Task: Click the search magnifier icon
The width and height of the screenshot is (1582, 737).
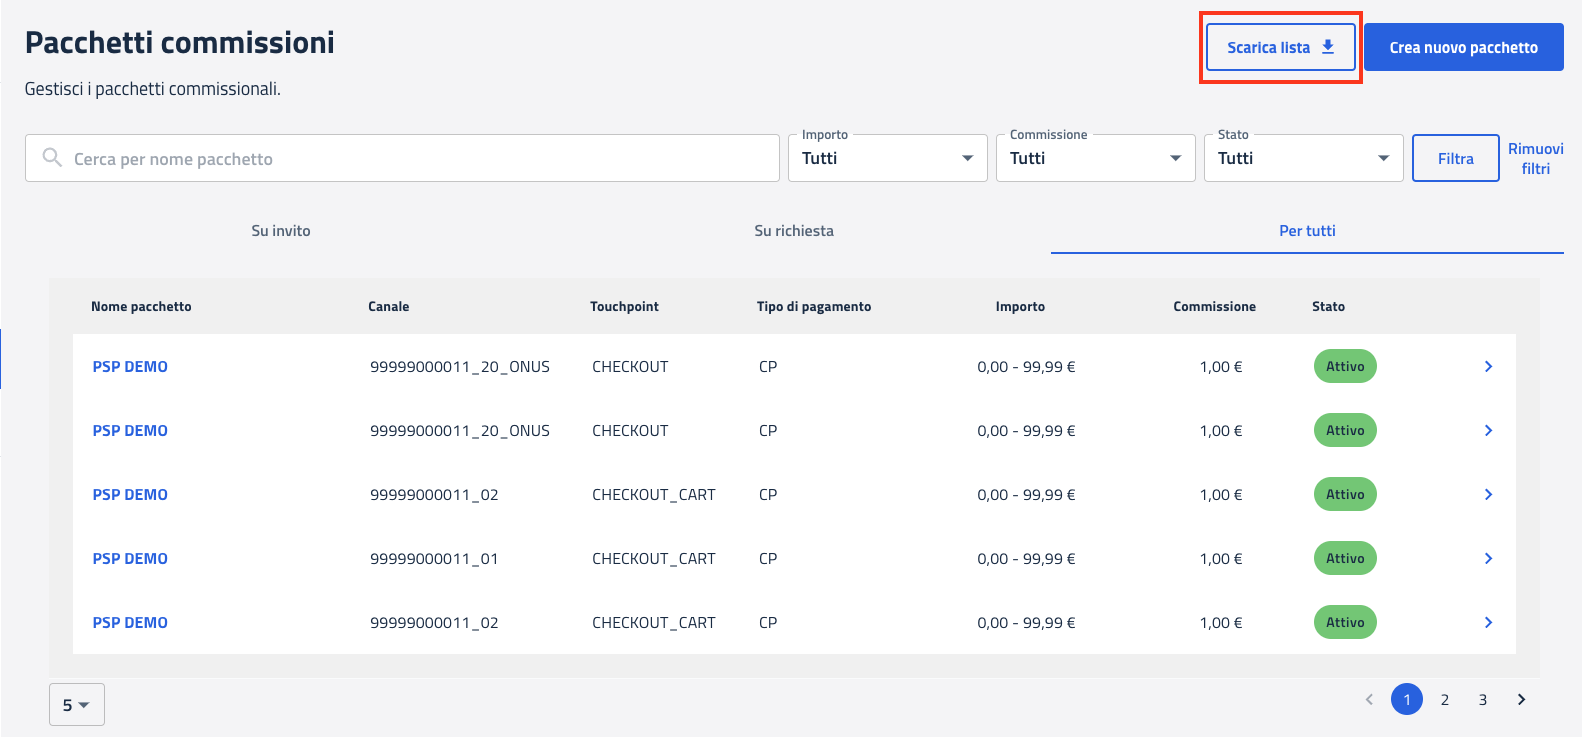Action: click(x=52, y=158)
